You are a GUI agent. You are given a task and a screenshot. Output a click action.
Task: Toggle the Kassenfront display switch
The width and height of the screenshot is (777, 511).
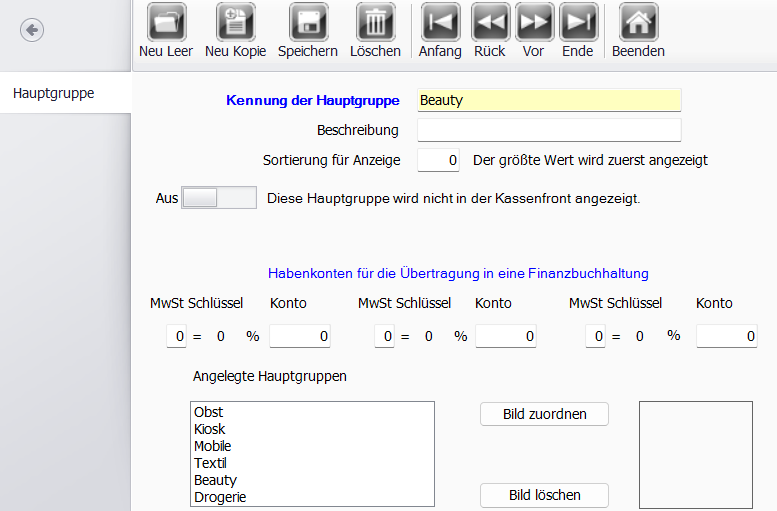[x=218, y=198]
